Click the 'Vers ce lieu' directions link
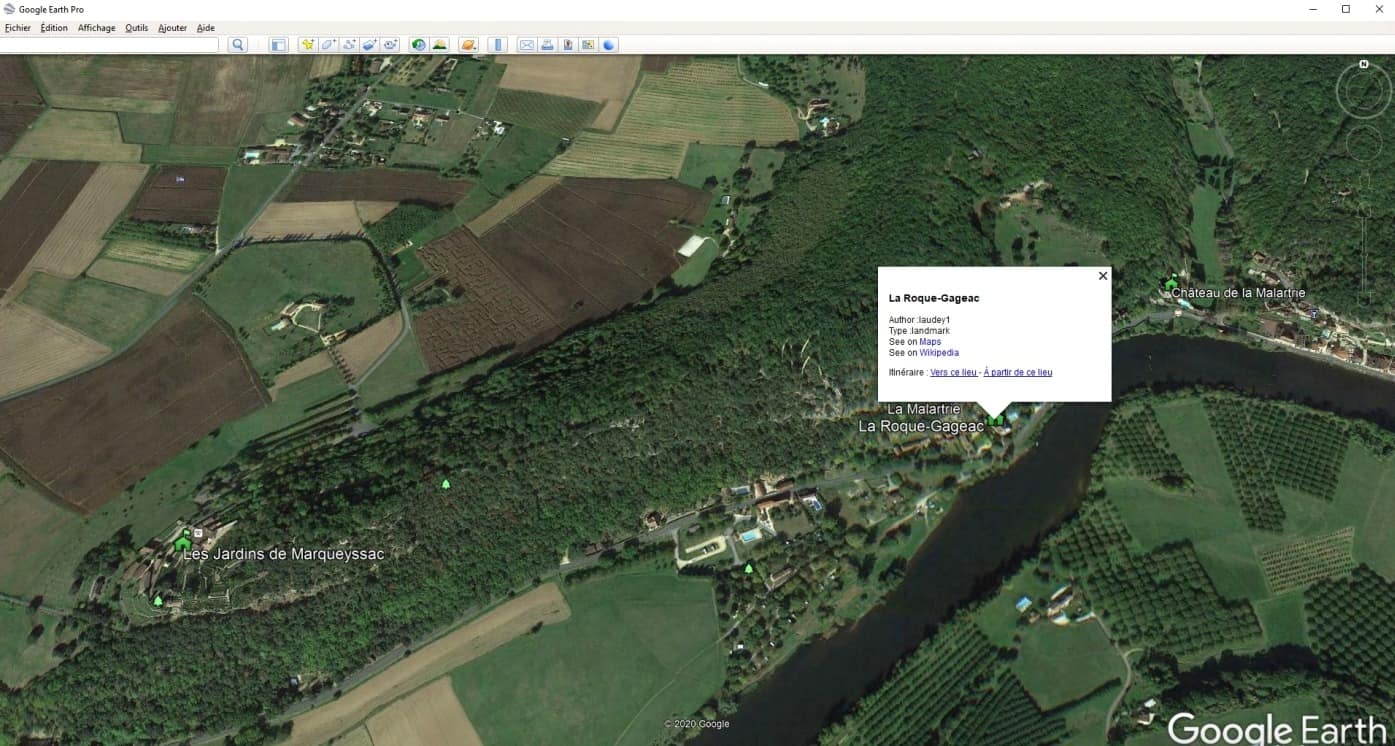Image resolution: width=1395 pixels, height=746 pixels. pyautogui.click(x=953, y=373)
